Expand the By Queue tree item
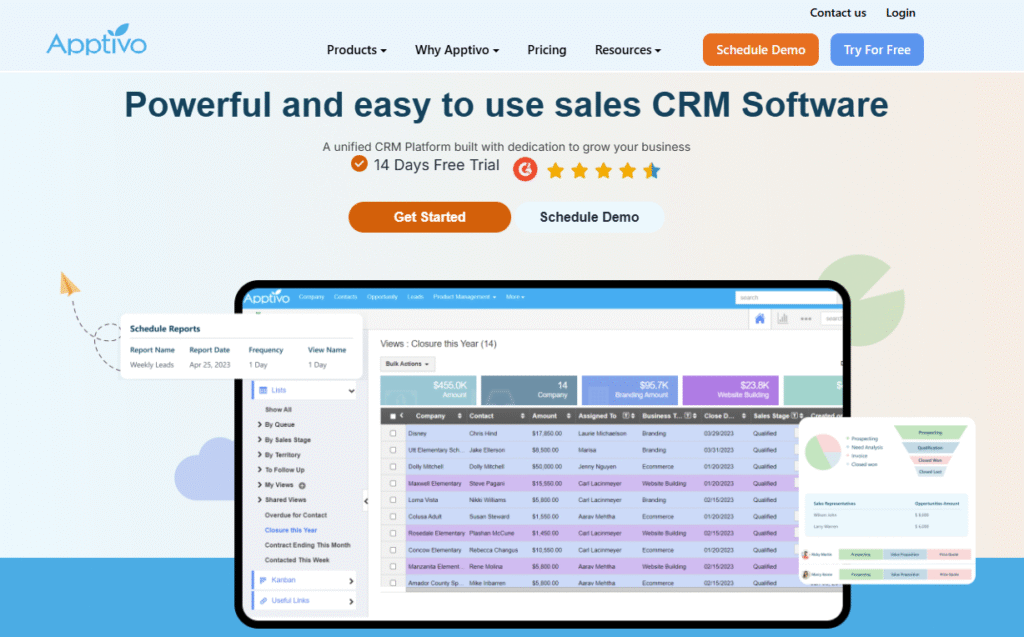1024x637 pixels. (260, 425)
